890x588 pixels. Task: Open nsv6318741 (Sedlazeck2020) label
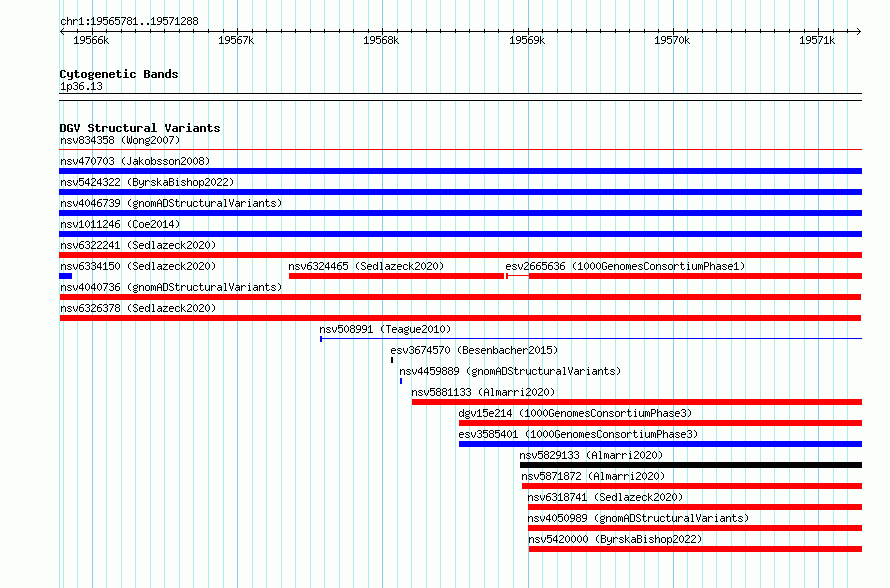605,497
